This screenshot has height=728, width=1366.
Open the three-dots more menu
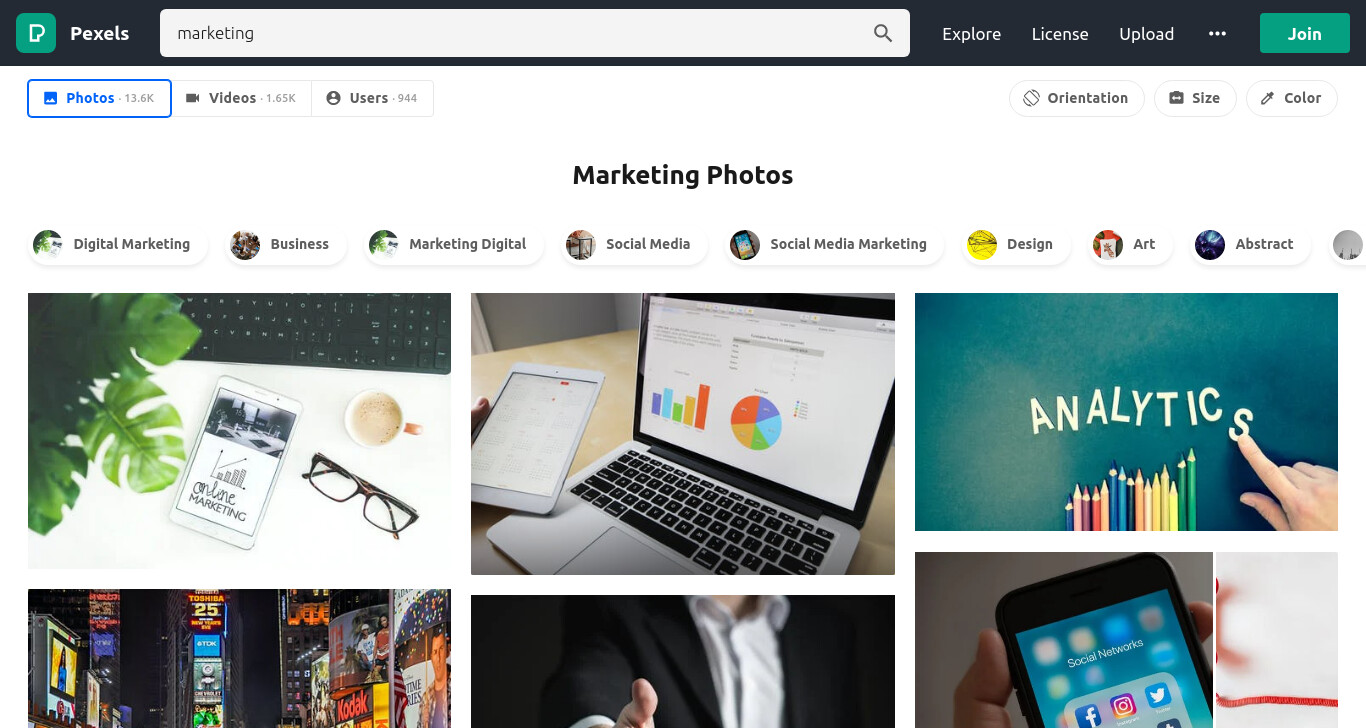click(x=1217, y=33)
